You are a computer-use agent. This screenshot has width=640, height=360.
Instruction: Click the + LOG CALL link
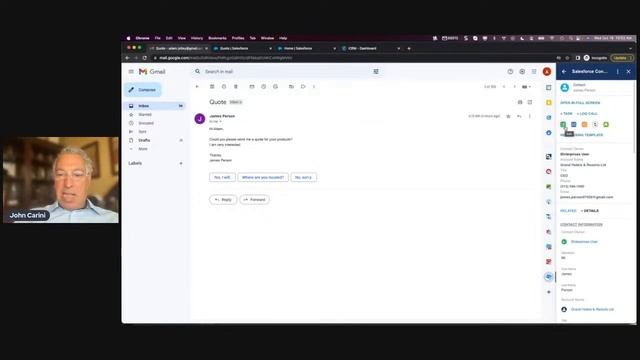point(587,113)
